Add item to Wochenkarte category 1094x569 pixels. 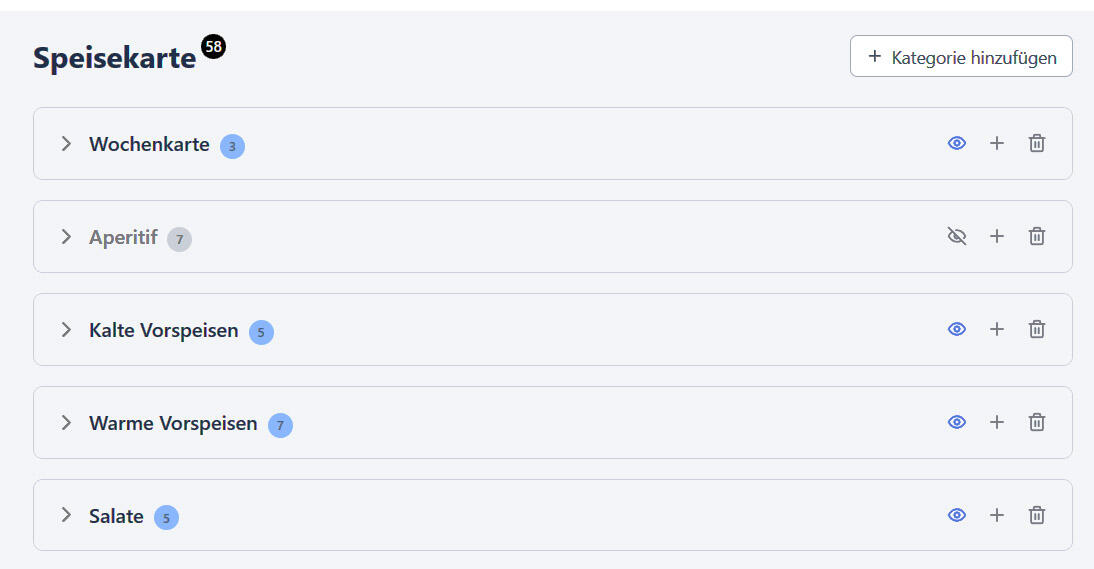tap(996, 144)
